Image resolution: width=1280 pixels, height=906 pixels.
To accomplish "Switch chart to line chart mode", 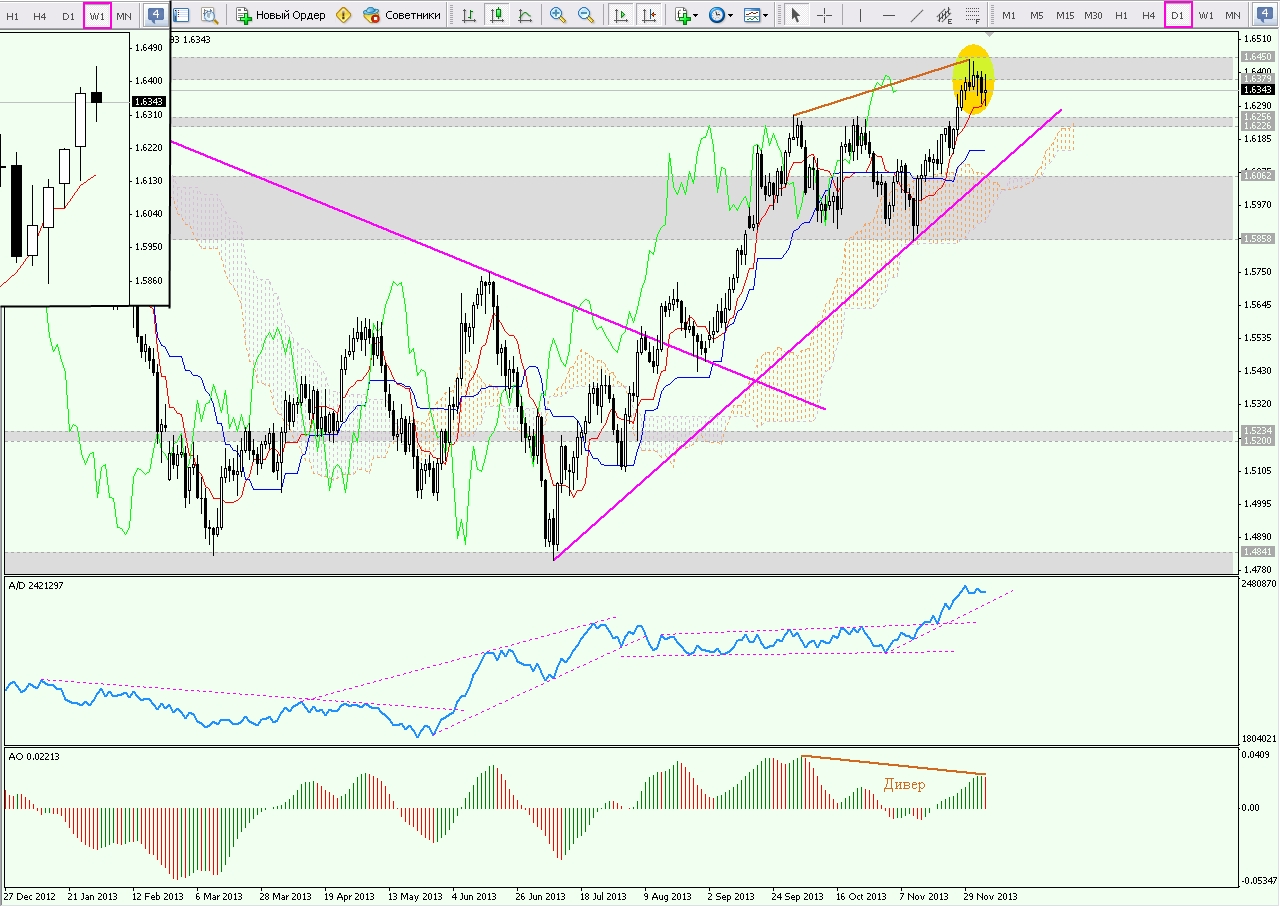I will pyautogui.click(x=525, y=15).
